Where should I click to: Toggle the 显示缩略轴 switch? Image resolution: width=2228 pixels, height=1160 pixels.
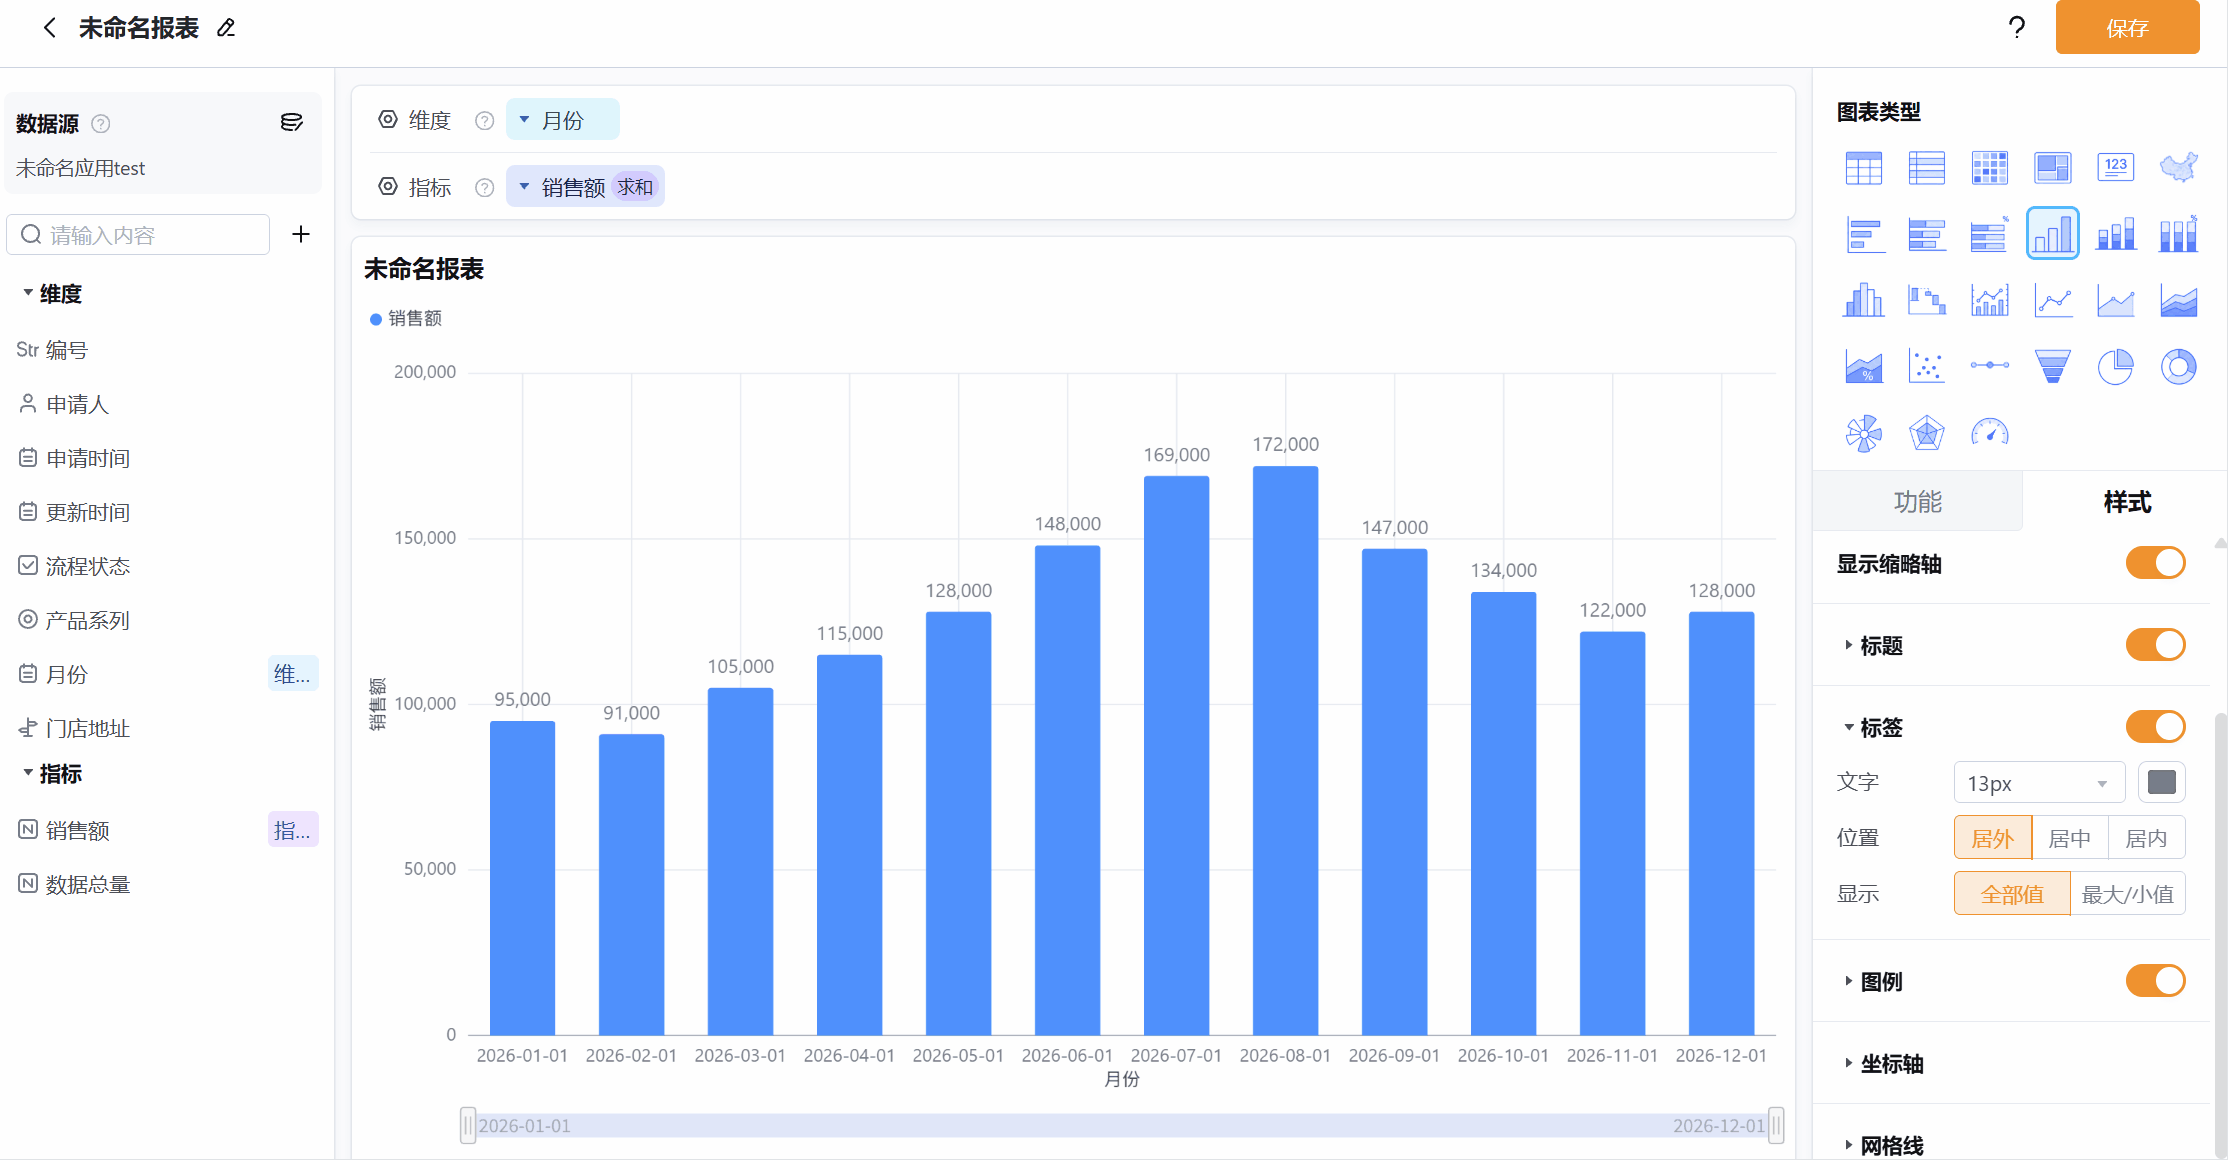pos(2155,563)
